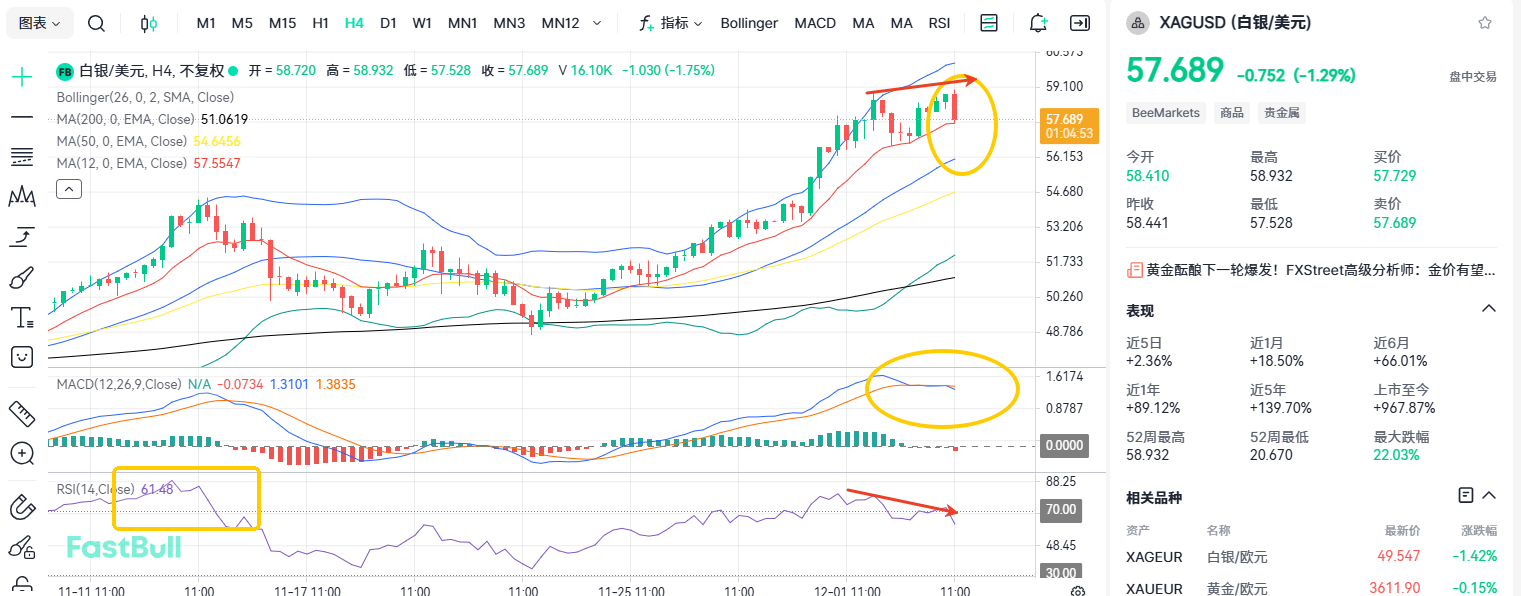Screen dimensions: 1521x596
Task: Toggle the zoom magnifier tool
Action: coord(21,453)
